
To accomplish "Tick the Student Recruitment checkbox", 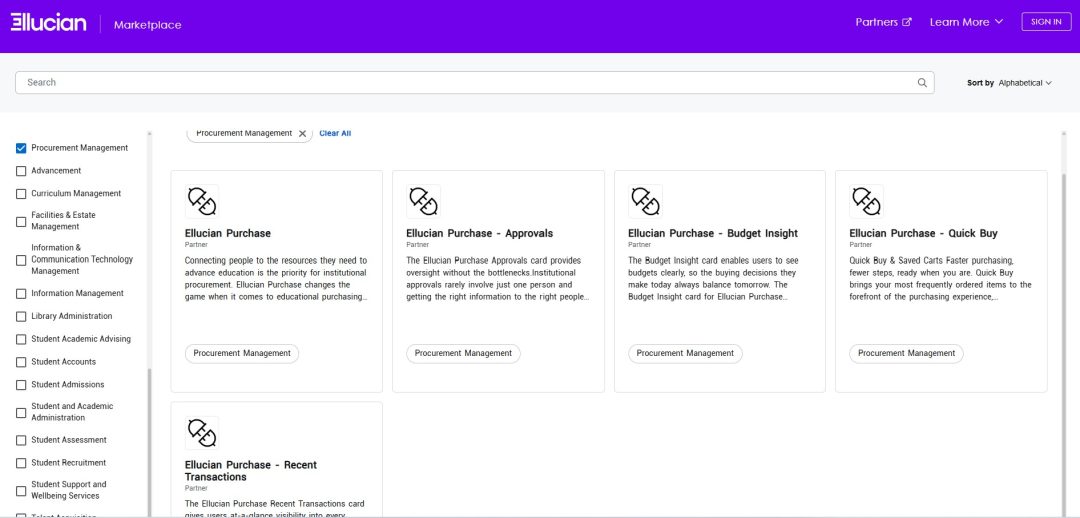I will (x=21, y=463).
